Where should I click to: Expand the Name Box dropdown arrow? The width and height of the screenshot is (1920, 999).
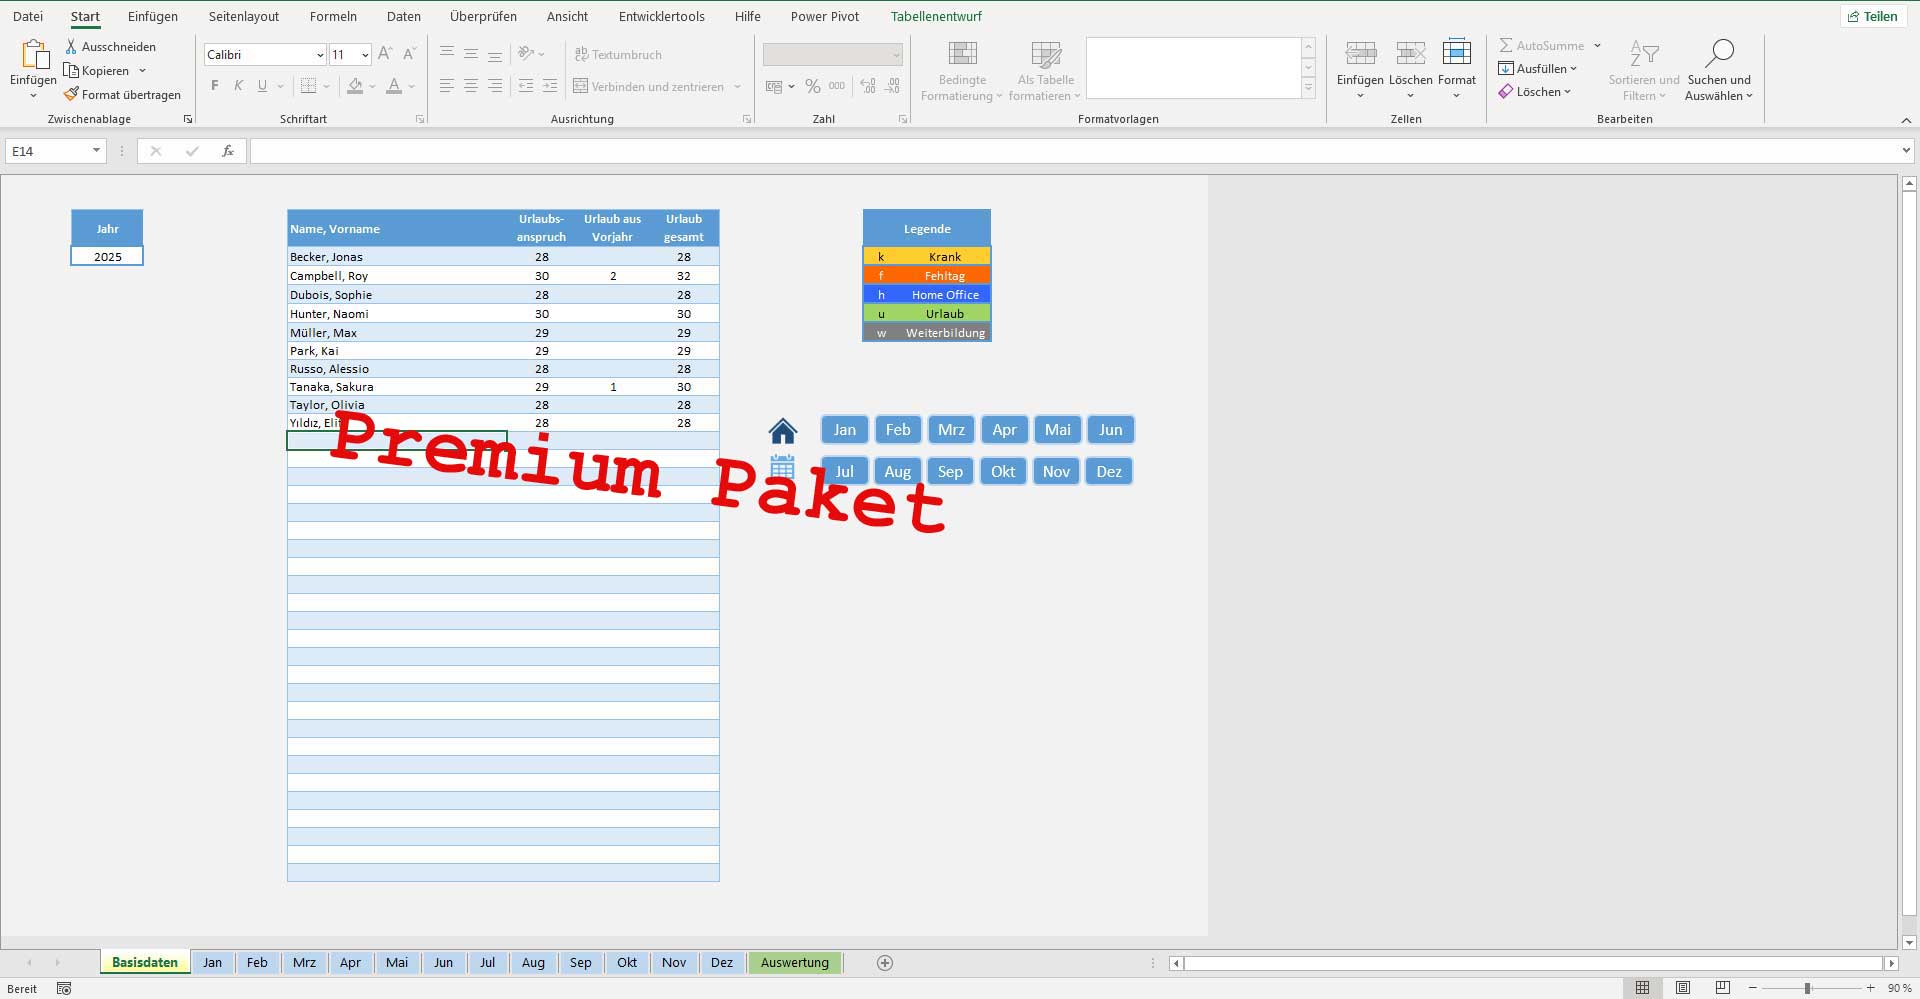(96, 151)
